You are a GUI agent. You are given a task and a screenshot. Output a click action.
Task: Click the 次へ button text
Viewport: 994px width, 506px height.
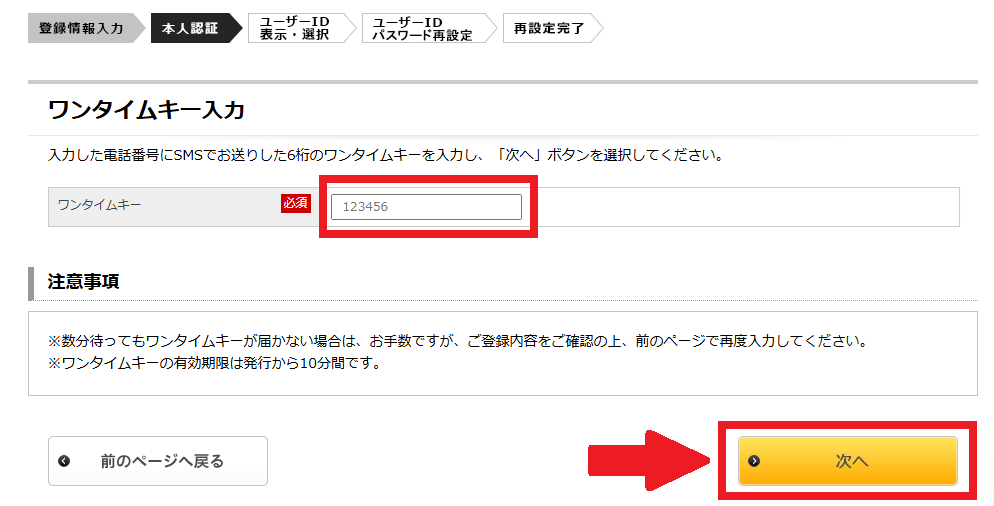coord(851,461)
